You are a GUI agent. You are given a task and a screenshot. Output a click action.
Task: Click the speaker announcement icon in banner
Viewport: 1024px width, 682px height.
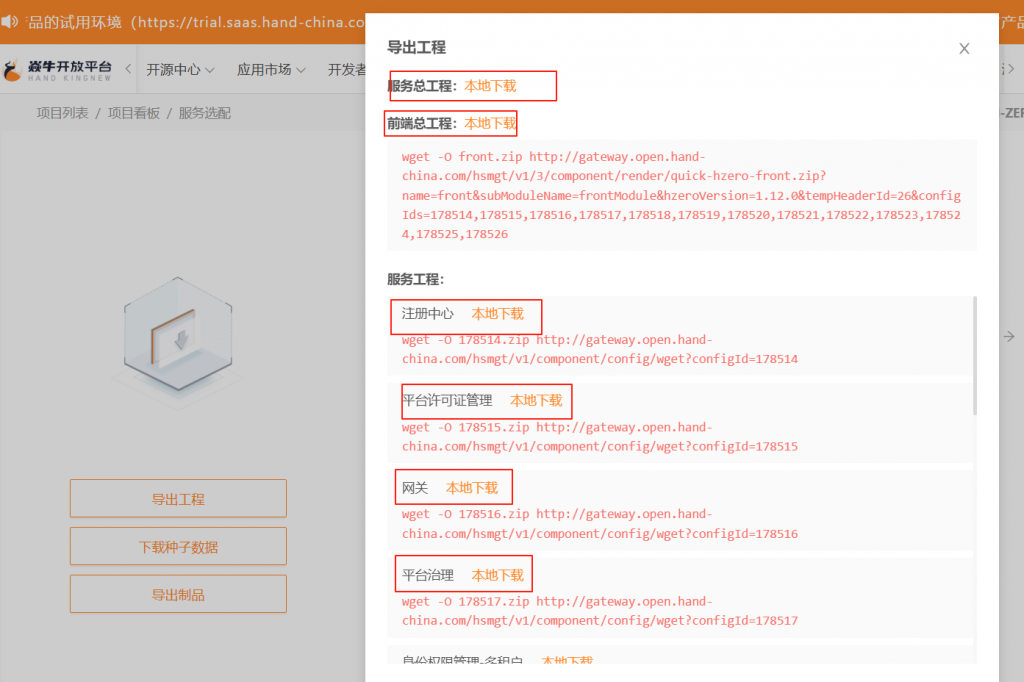[x=10, y=21]
